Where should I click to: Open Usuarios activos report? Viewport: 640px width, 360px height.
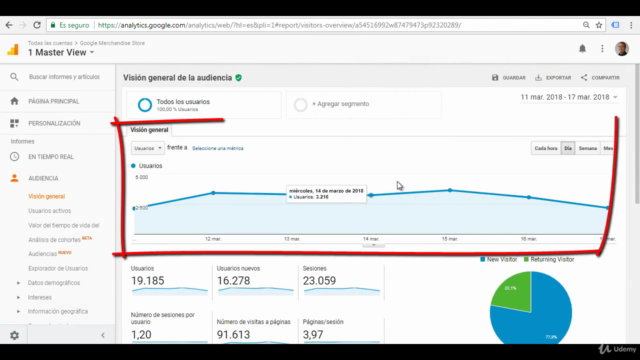pyautogui.click(x=49, y=211)
